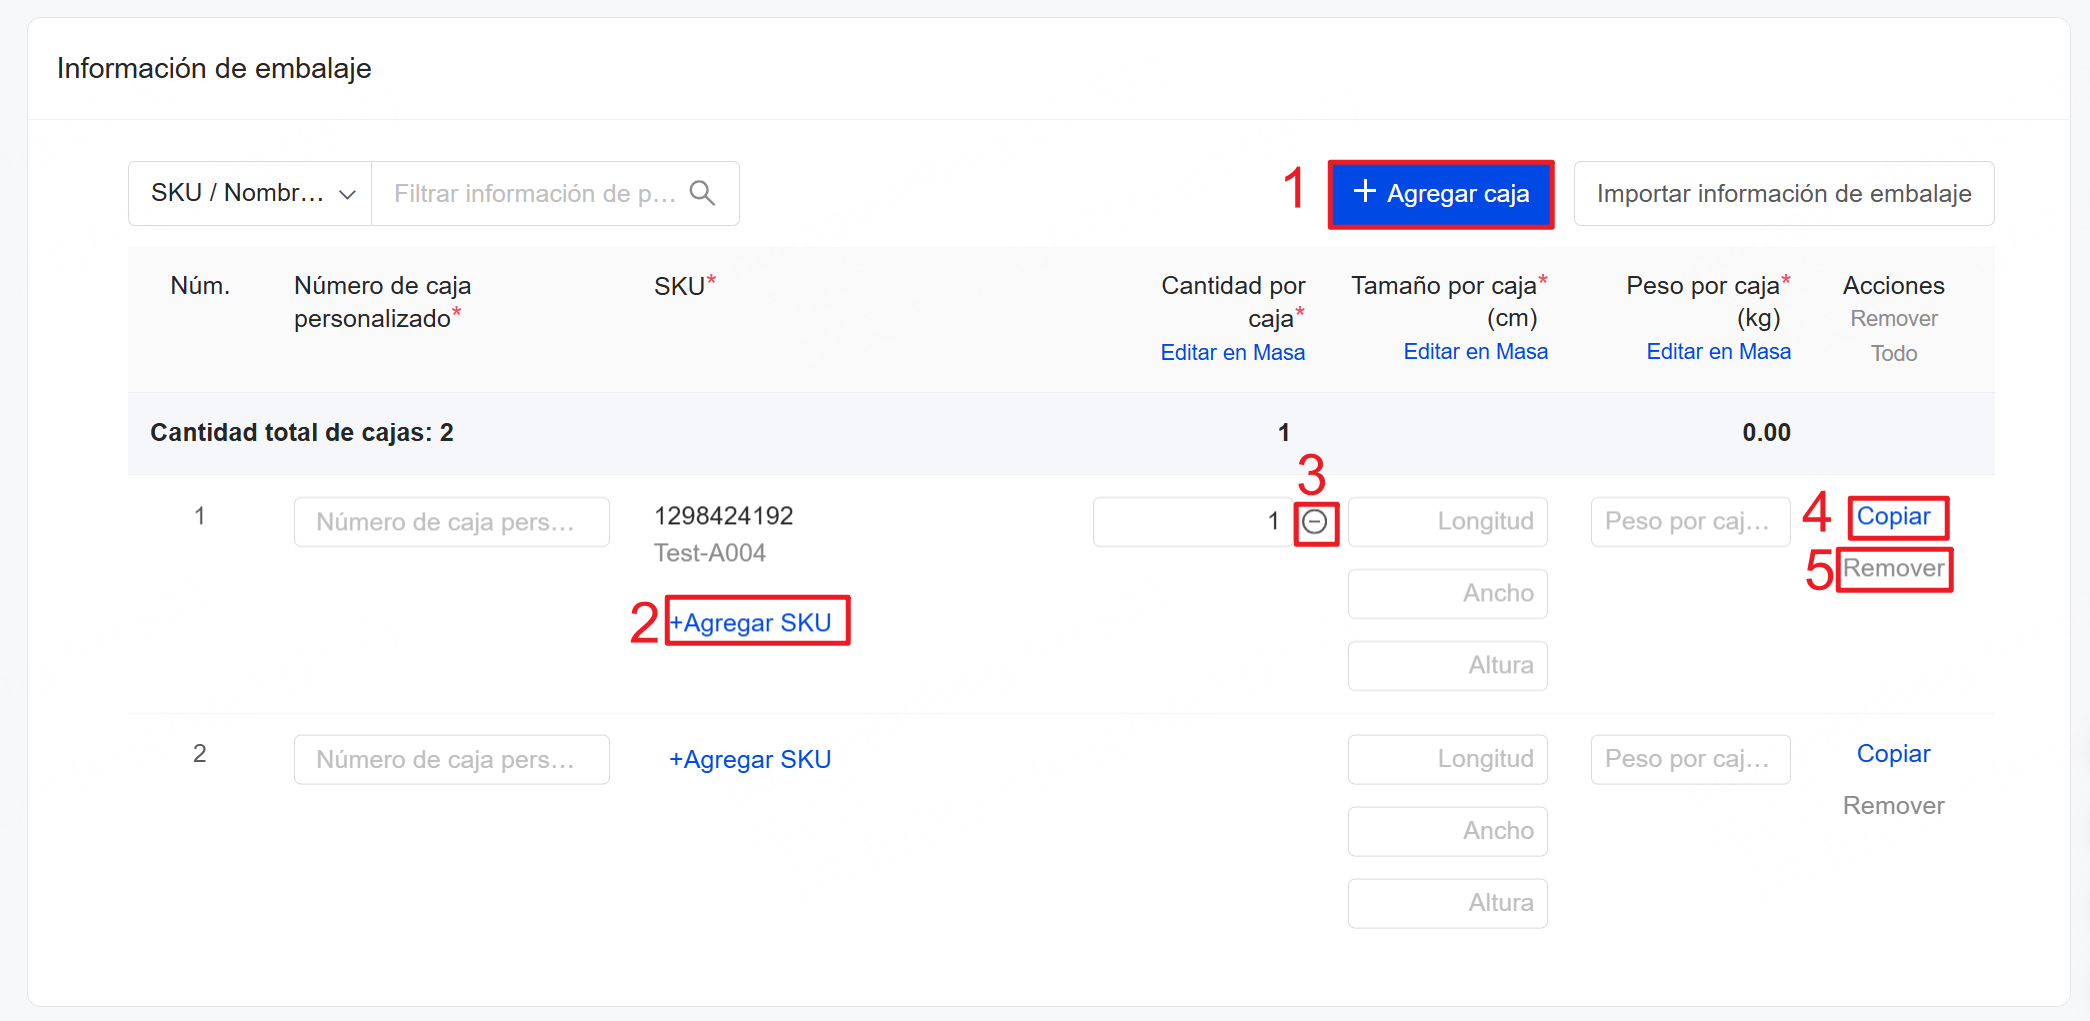Viewport: 2090px width, 1021px height.
Task: Focus Longitud field of box 2
Action: point(1448,760)
